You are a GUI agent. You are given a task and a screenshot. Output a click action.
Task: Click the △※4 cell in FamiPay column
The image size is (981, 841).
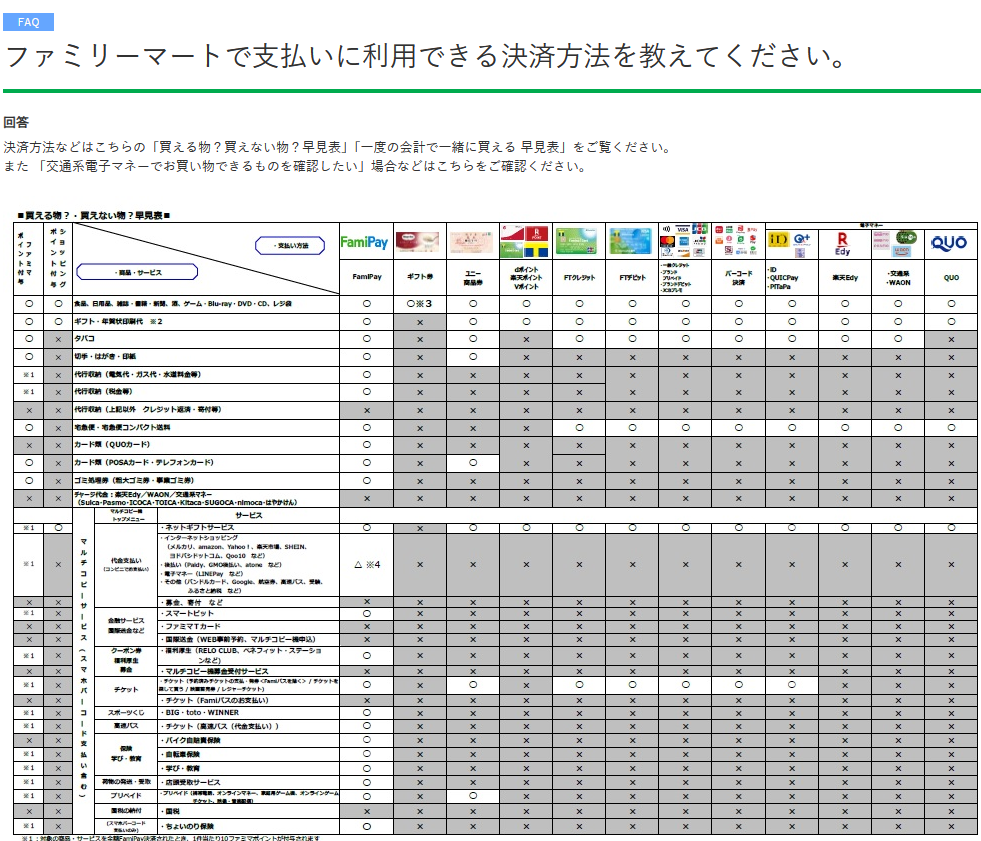pos(367,564)
